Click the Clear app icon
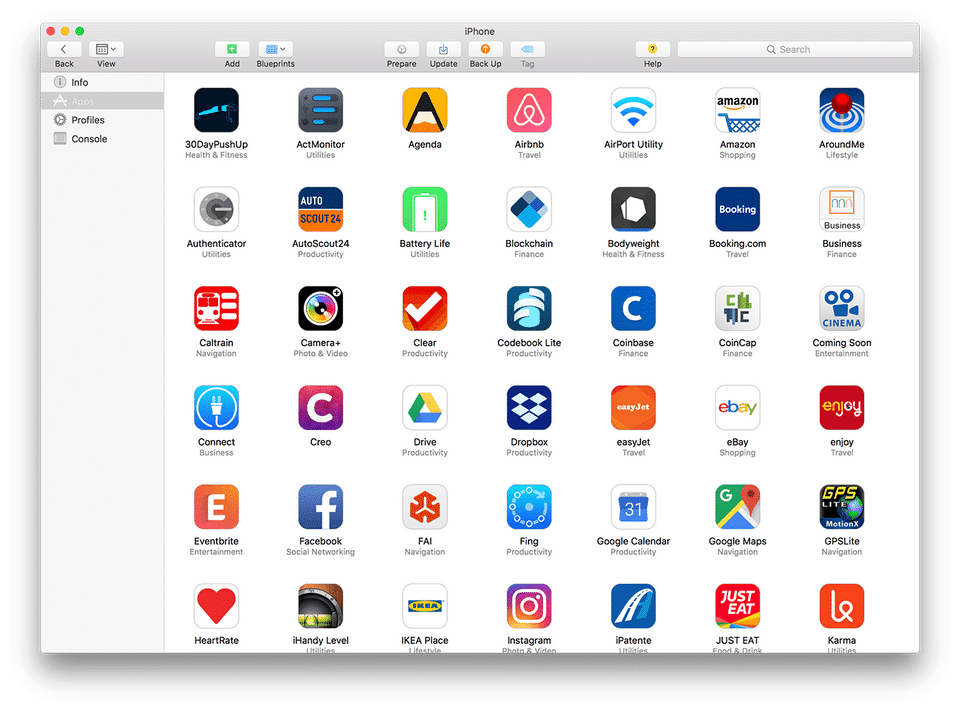Screen dimensions: 960x711 [425, 309]
